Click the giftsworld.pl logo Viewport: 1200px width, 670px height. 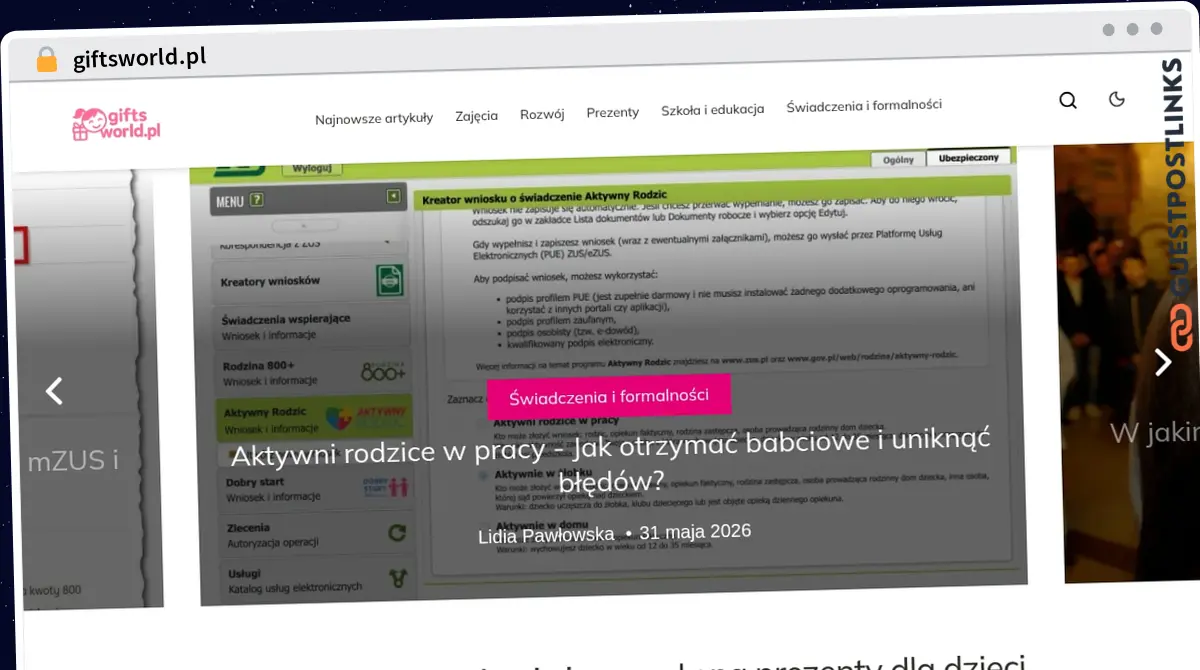(116, 124)
